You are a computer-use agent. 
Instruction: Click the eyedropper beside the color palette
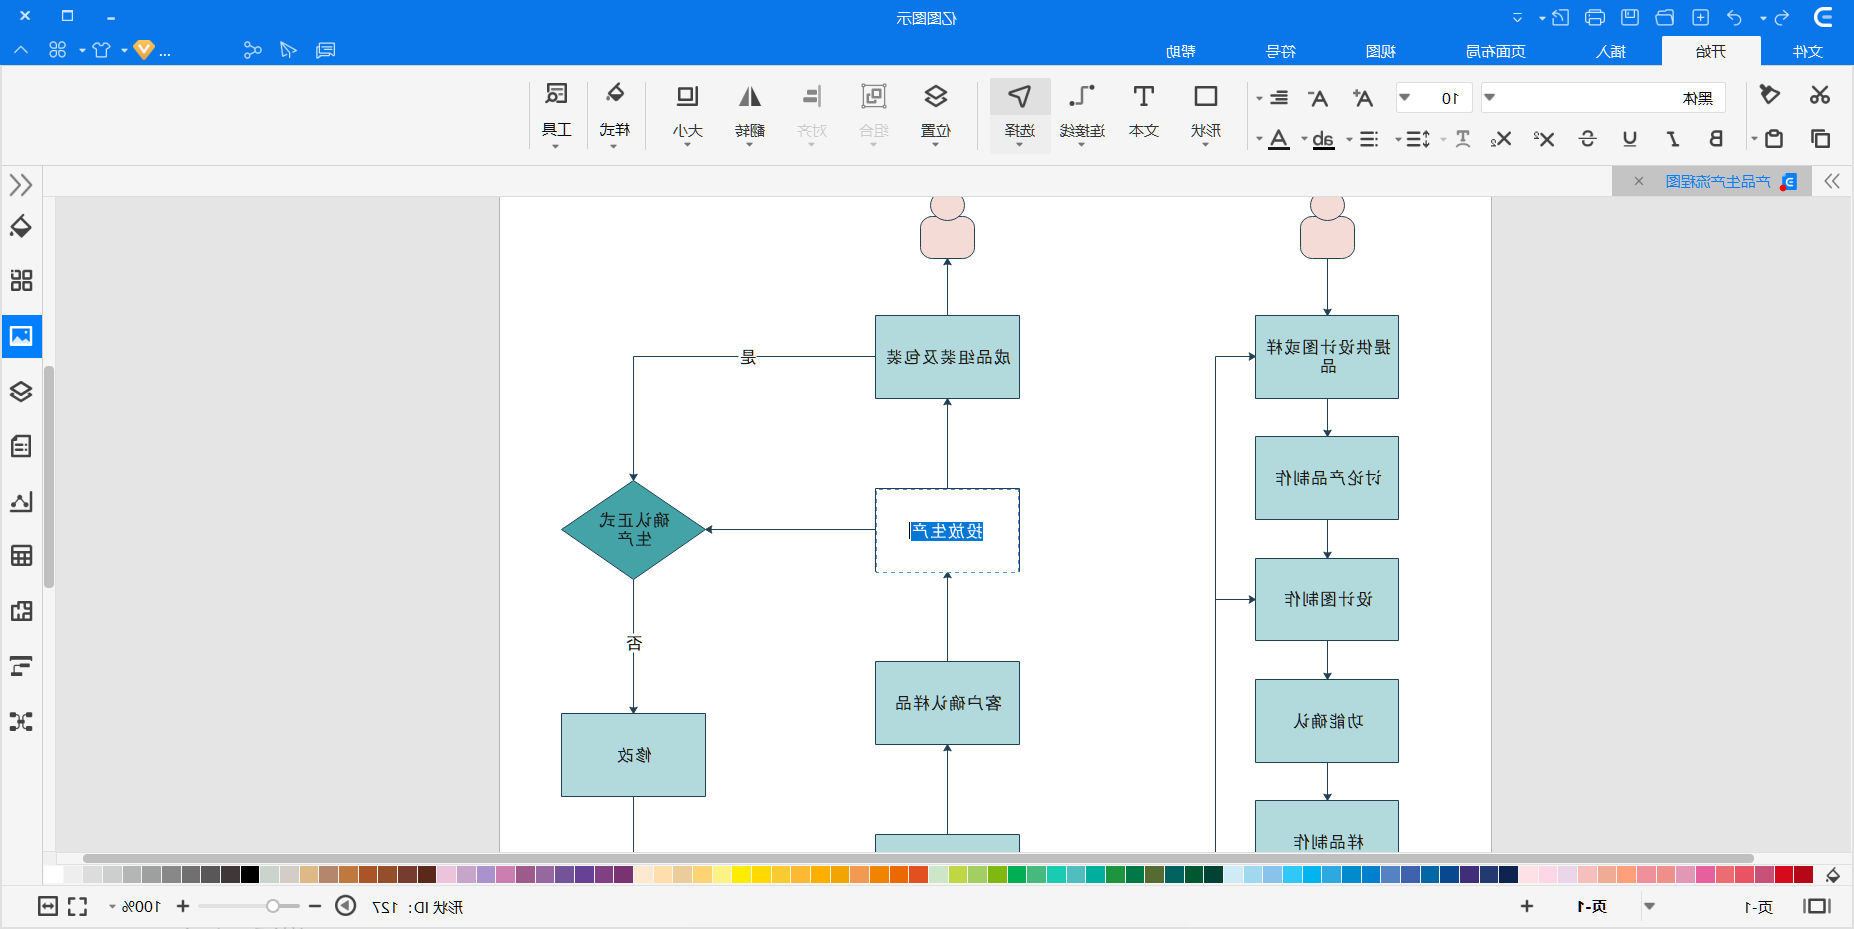[x=1833, y=875]
